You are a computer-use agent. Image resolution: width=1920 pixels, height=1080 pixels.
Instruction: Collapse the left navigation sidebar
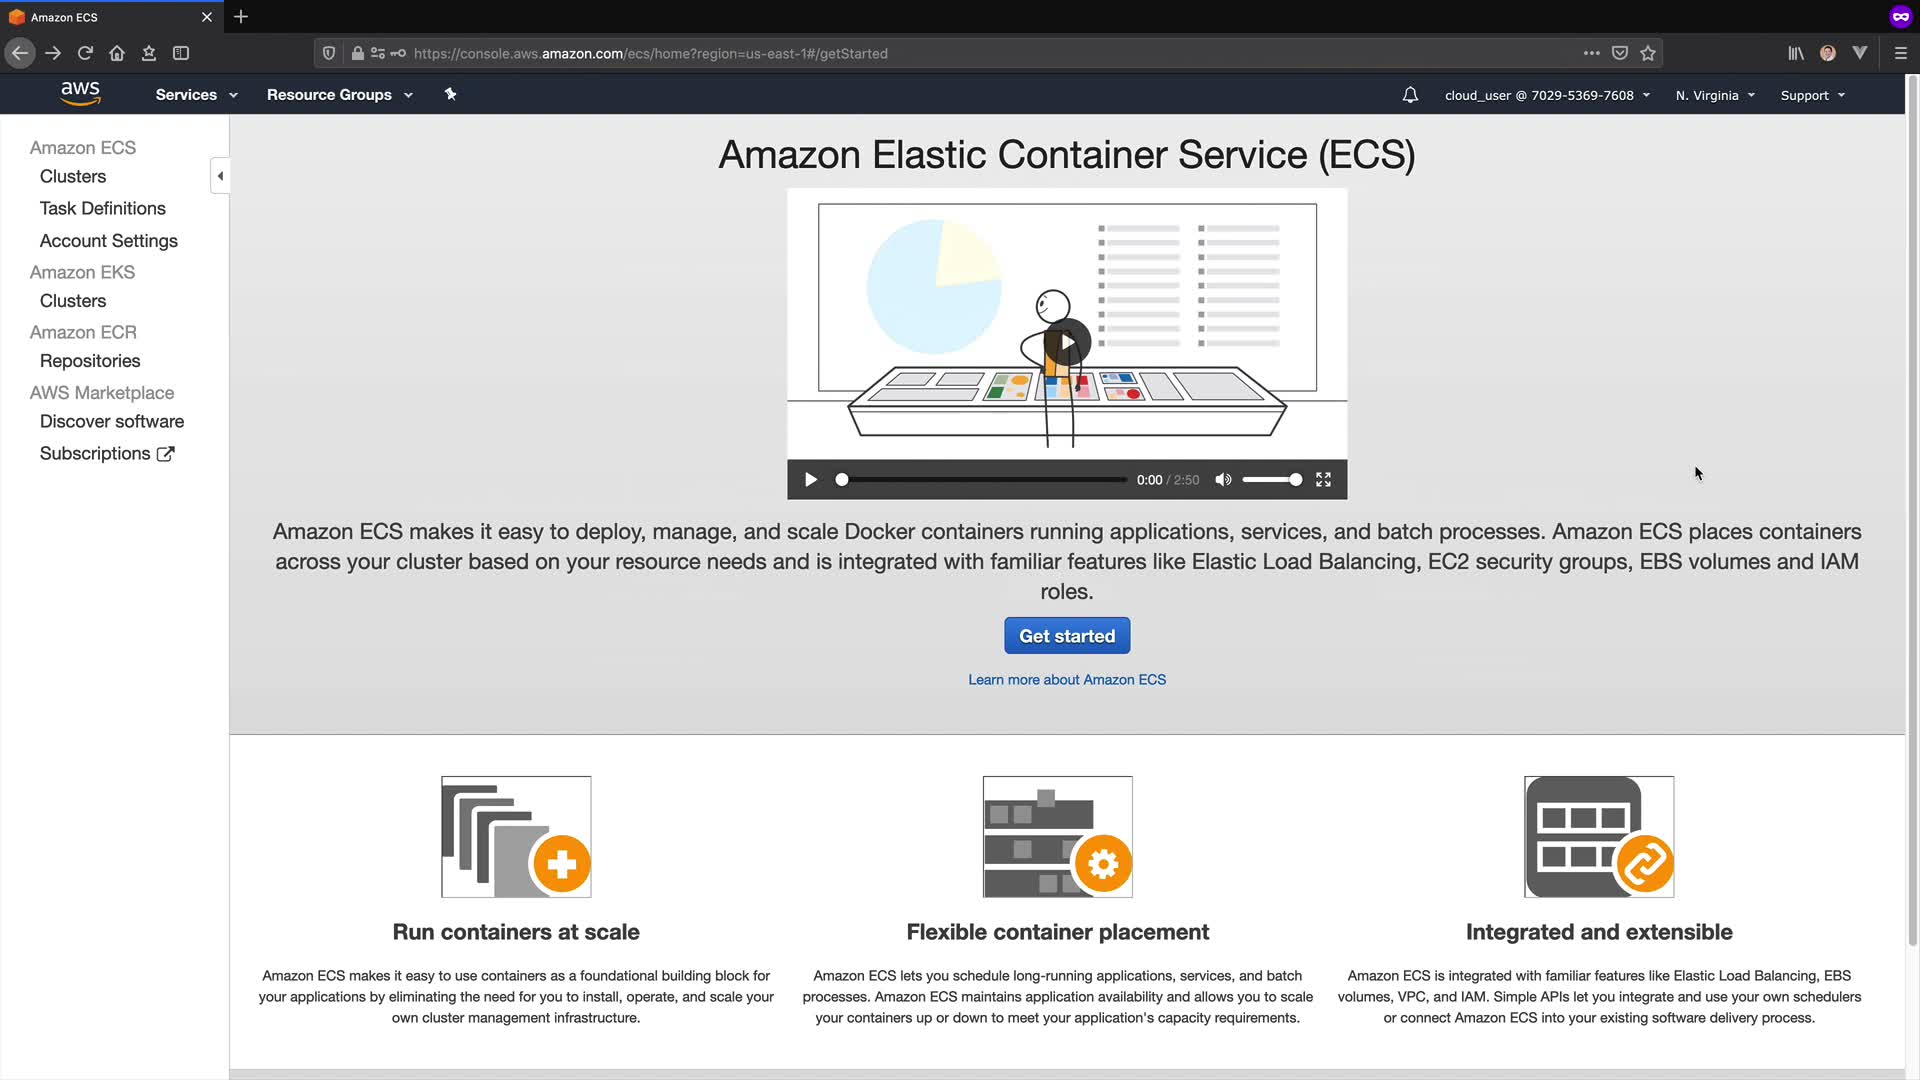pos(220,176)
